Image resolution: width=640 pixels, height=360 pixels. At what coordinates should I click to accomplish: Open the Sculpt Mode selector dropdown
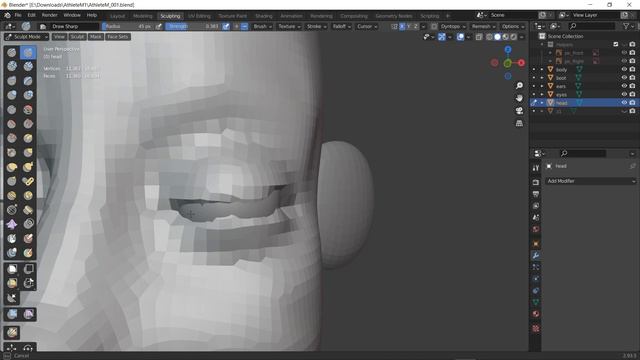[27, 37]
